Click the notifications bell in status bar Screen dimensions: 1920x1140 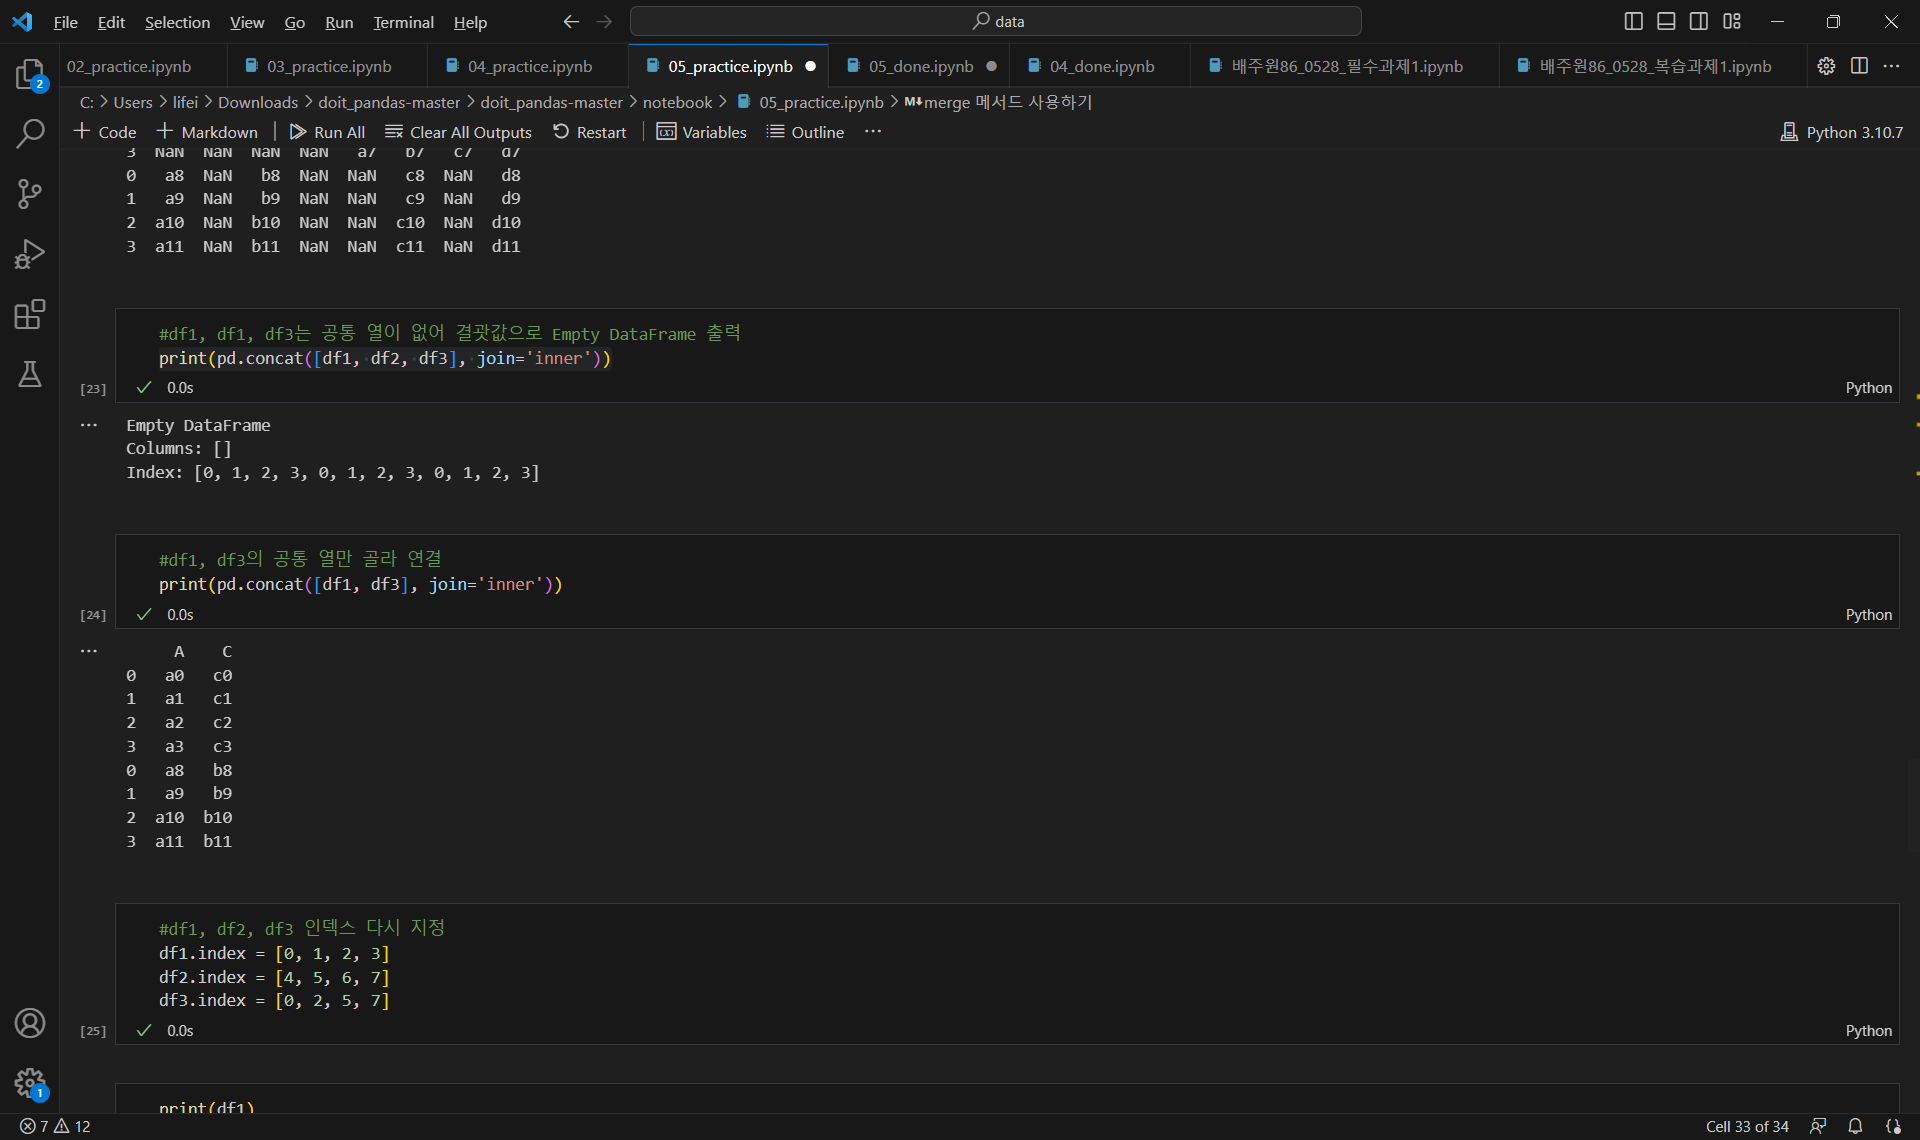(1855, 1126)
